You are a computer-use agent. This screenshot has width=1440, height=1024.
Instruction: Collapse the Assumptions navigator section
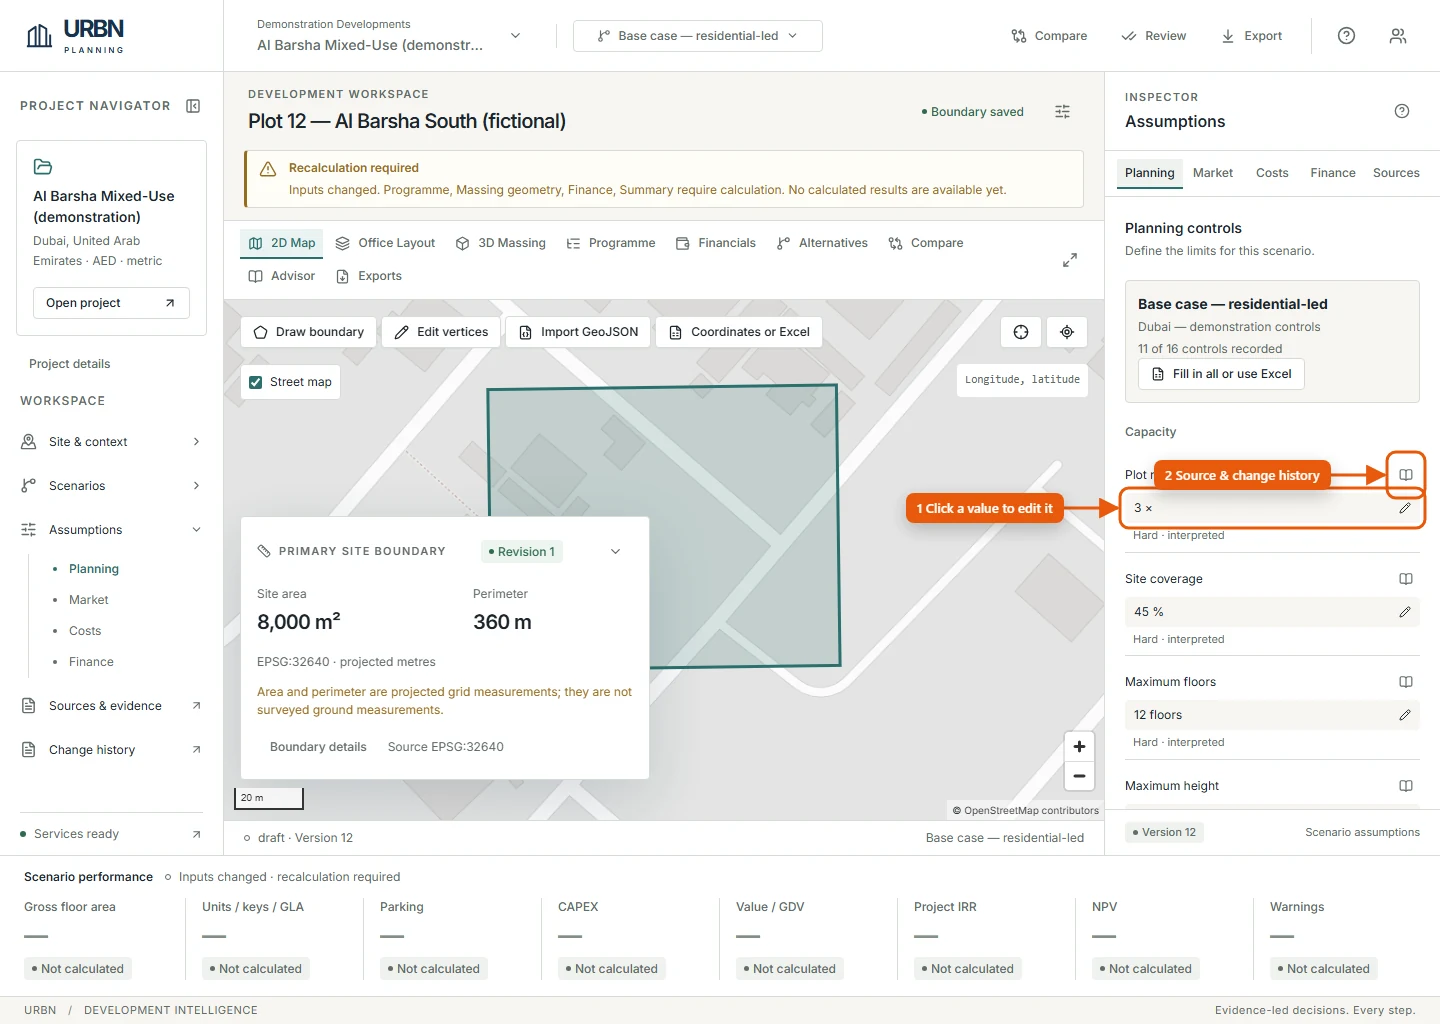[196, 530]
